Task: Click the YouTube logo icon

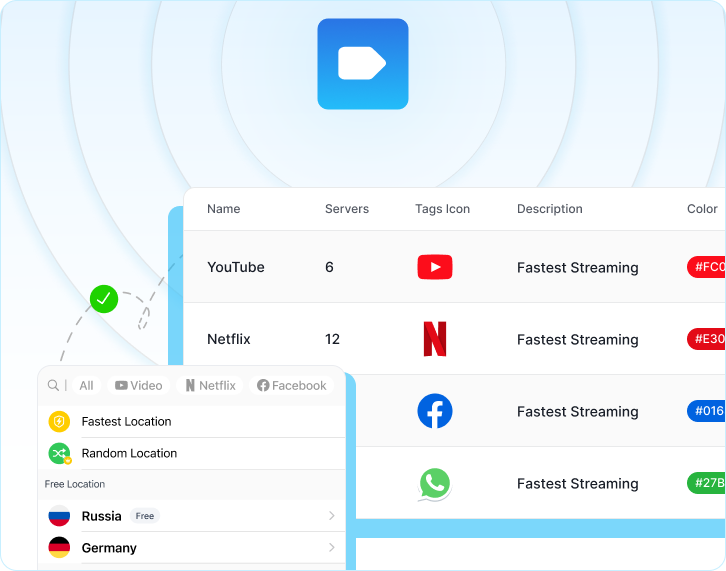Action: coord(434,267)
